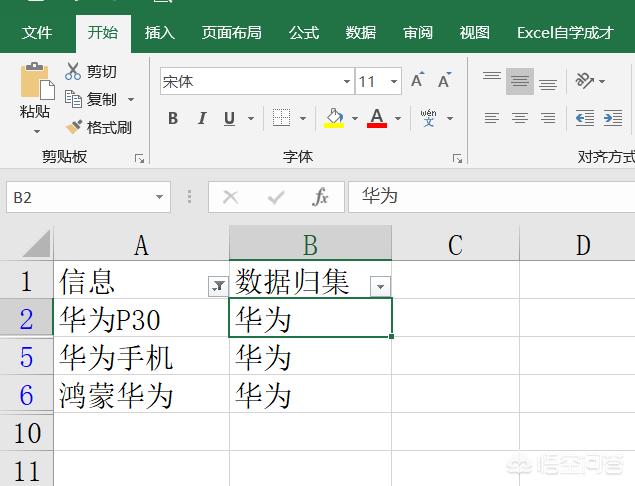
Task: Select cell containing 鸿蒙华为
Action: [141, 394]
